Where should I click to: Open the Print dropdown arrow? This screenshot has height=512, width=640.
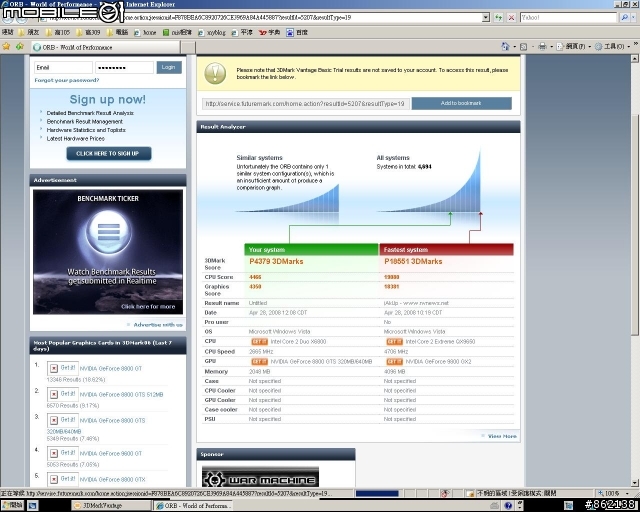click(x=551, y=47)
